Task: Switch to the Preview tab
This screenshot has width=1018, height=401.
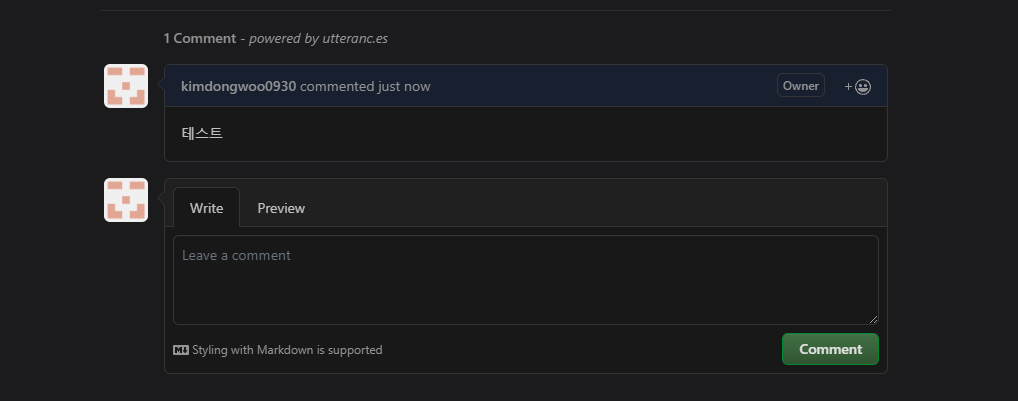Action: [x=281, y=208]
